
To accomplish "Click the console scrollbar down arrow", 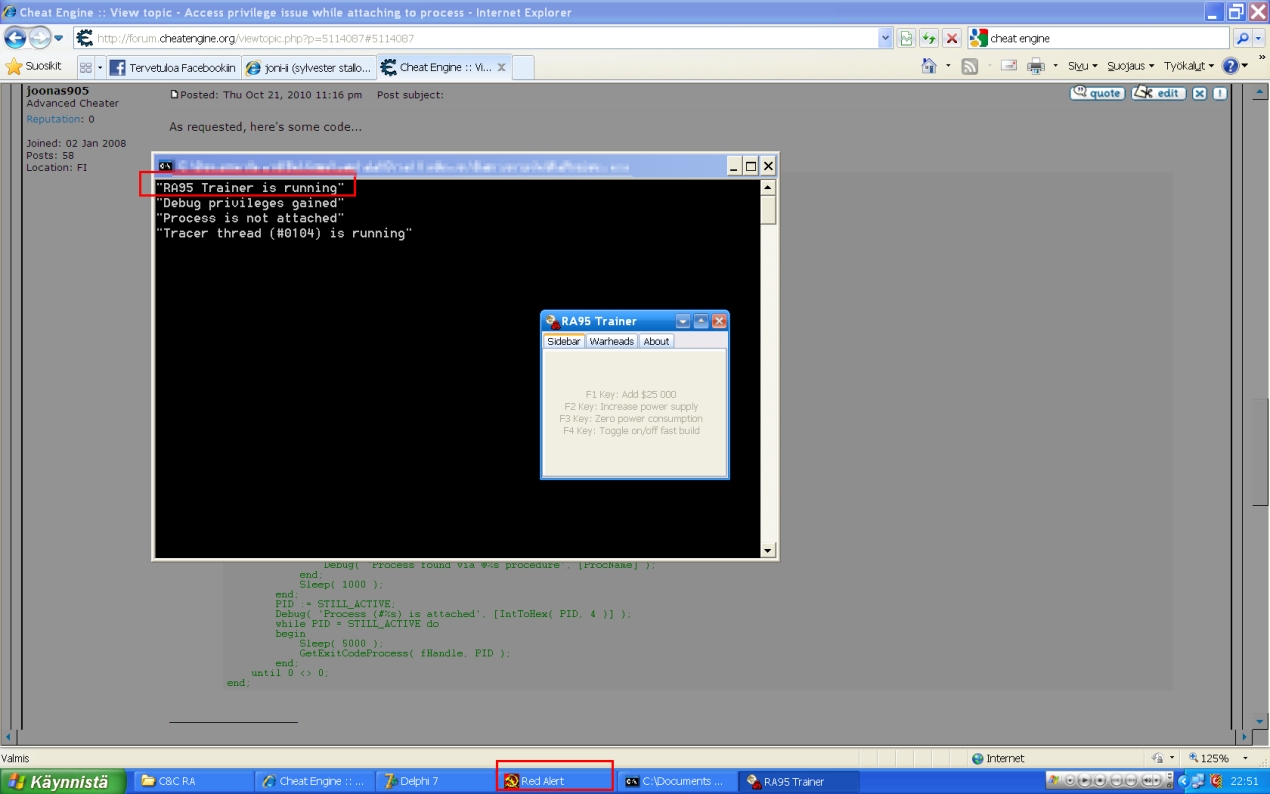I will (x=768, y=550).
